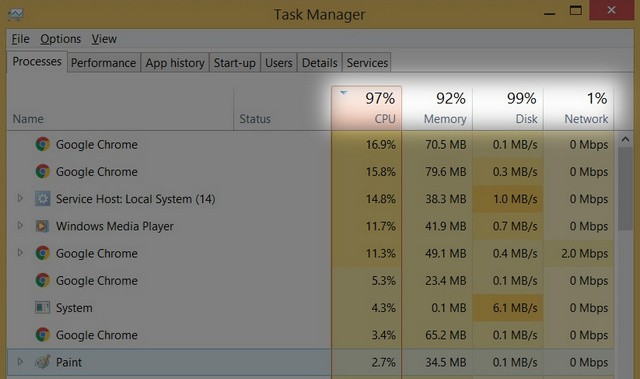Sort processes by Memory column
This screenshot has width=640, height=379.
click(x=437, y=108)
